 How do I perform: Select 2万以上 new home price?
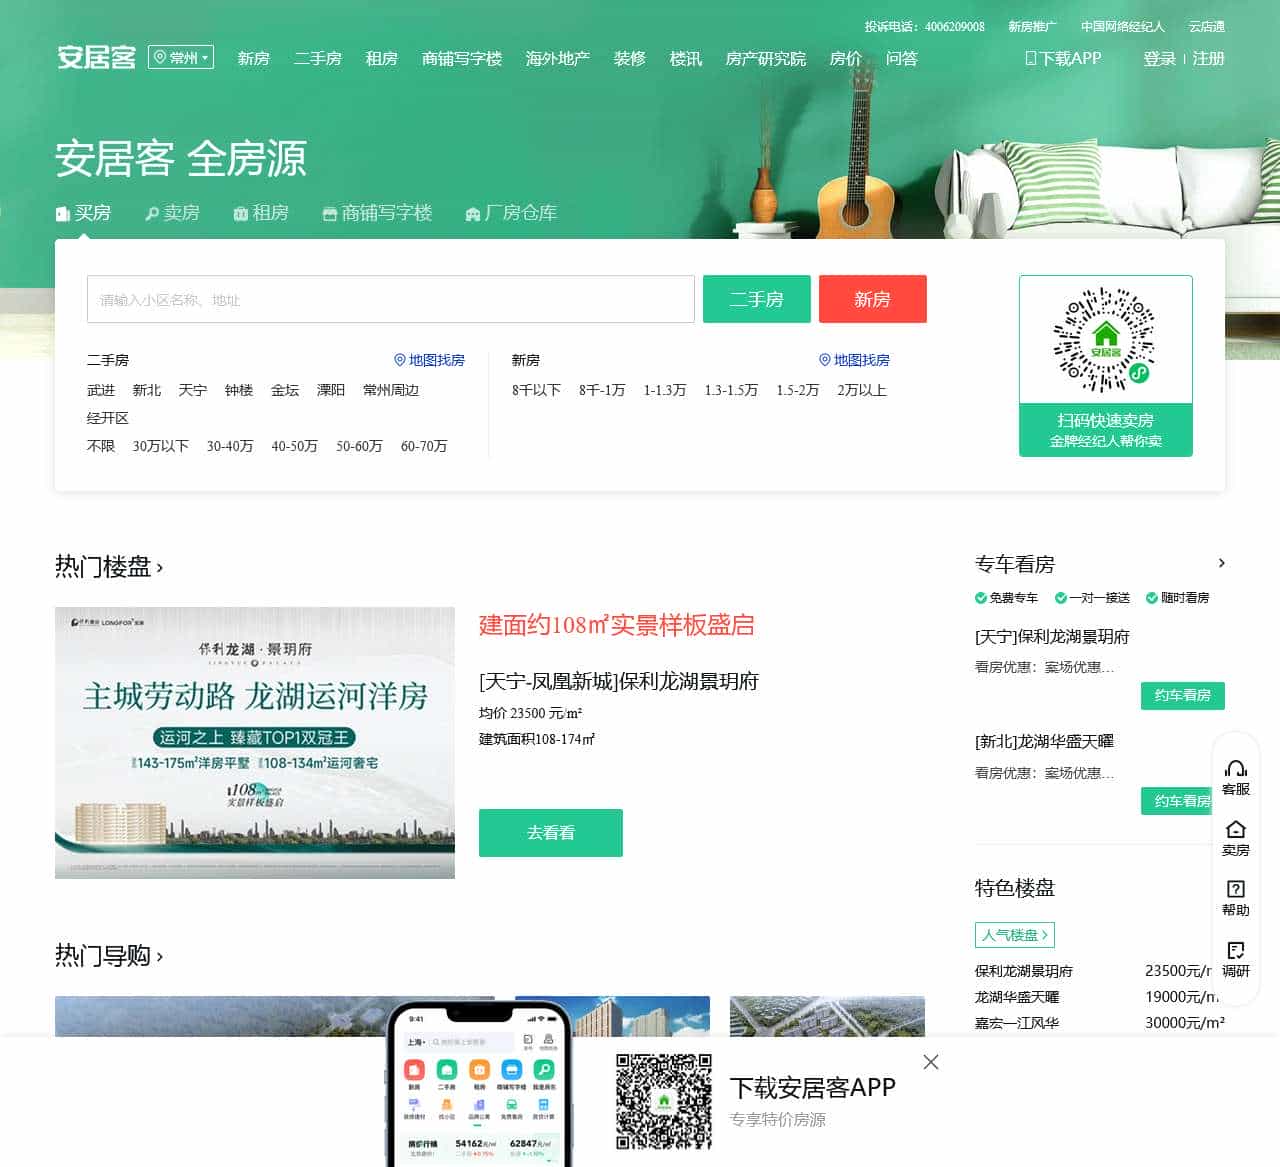tap(862, 390)
